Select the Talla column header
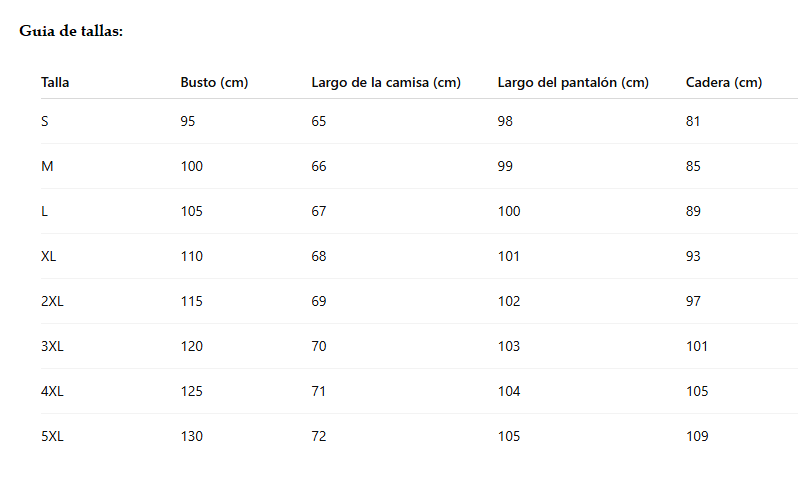The height and width of the screenshot is (477, 798). pyautogui.click(x=55, y=82)
